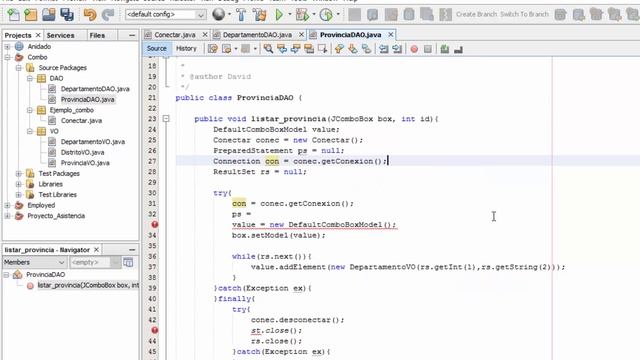Click the browser globe icon

click(218, 15)
